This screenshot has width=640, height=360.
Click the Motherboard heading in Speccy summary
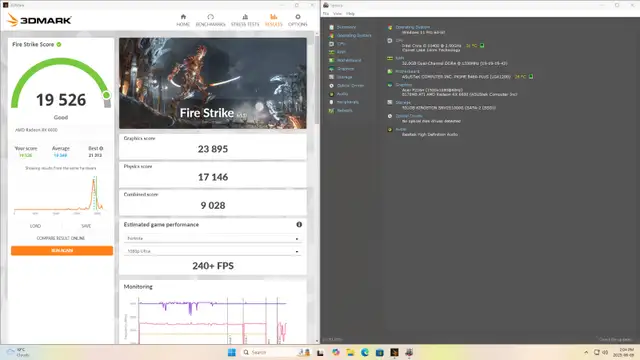point(407,71)
